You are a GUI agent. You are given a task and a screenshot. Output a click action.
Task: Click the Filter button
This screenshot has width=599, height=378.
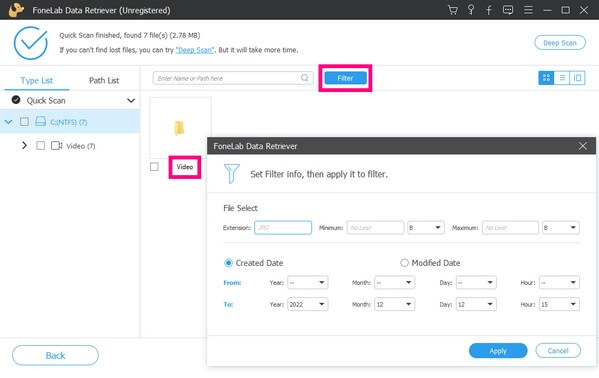coord(345,78)
